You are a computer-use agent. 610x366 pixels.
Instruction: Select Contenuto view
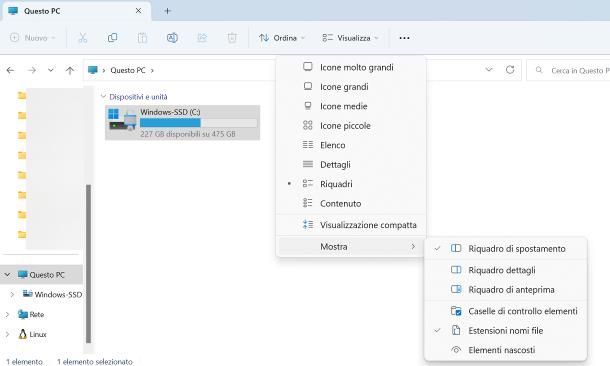351,203
